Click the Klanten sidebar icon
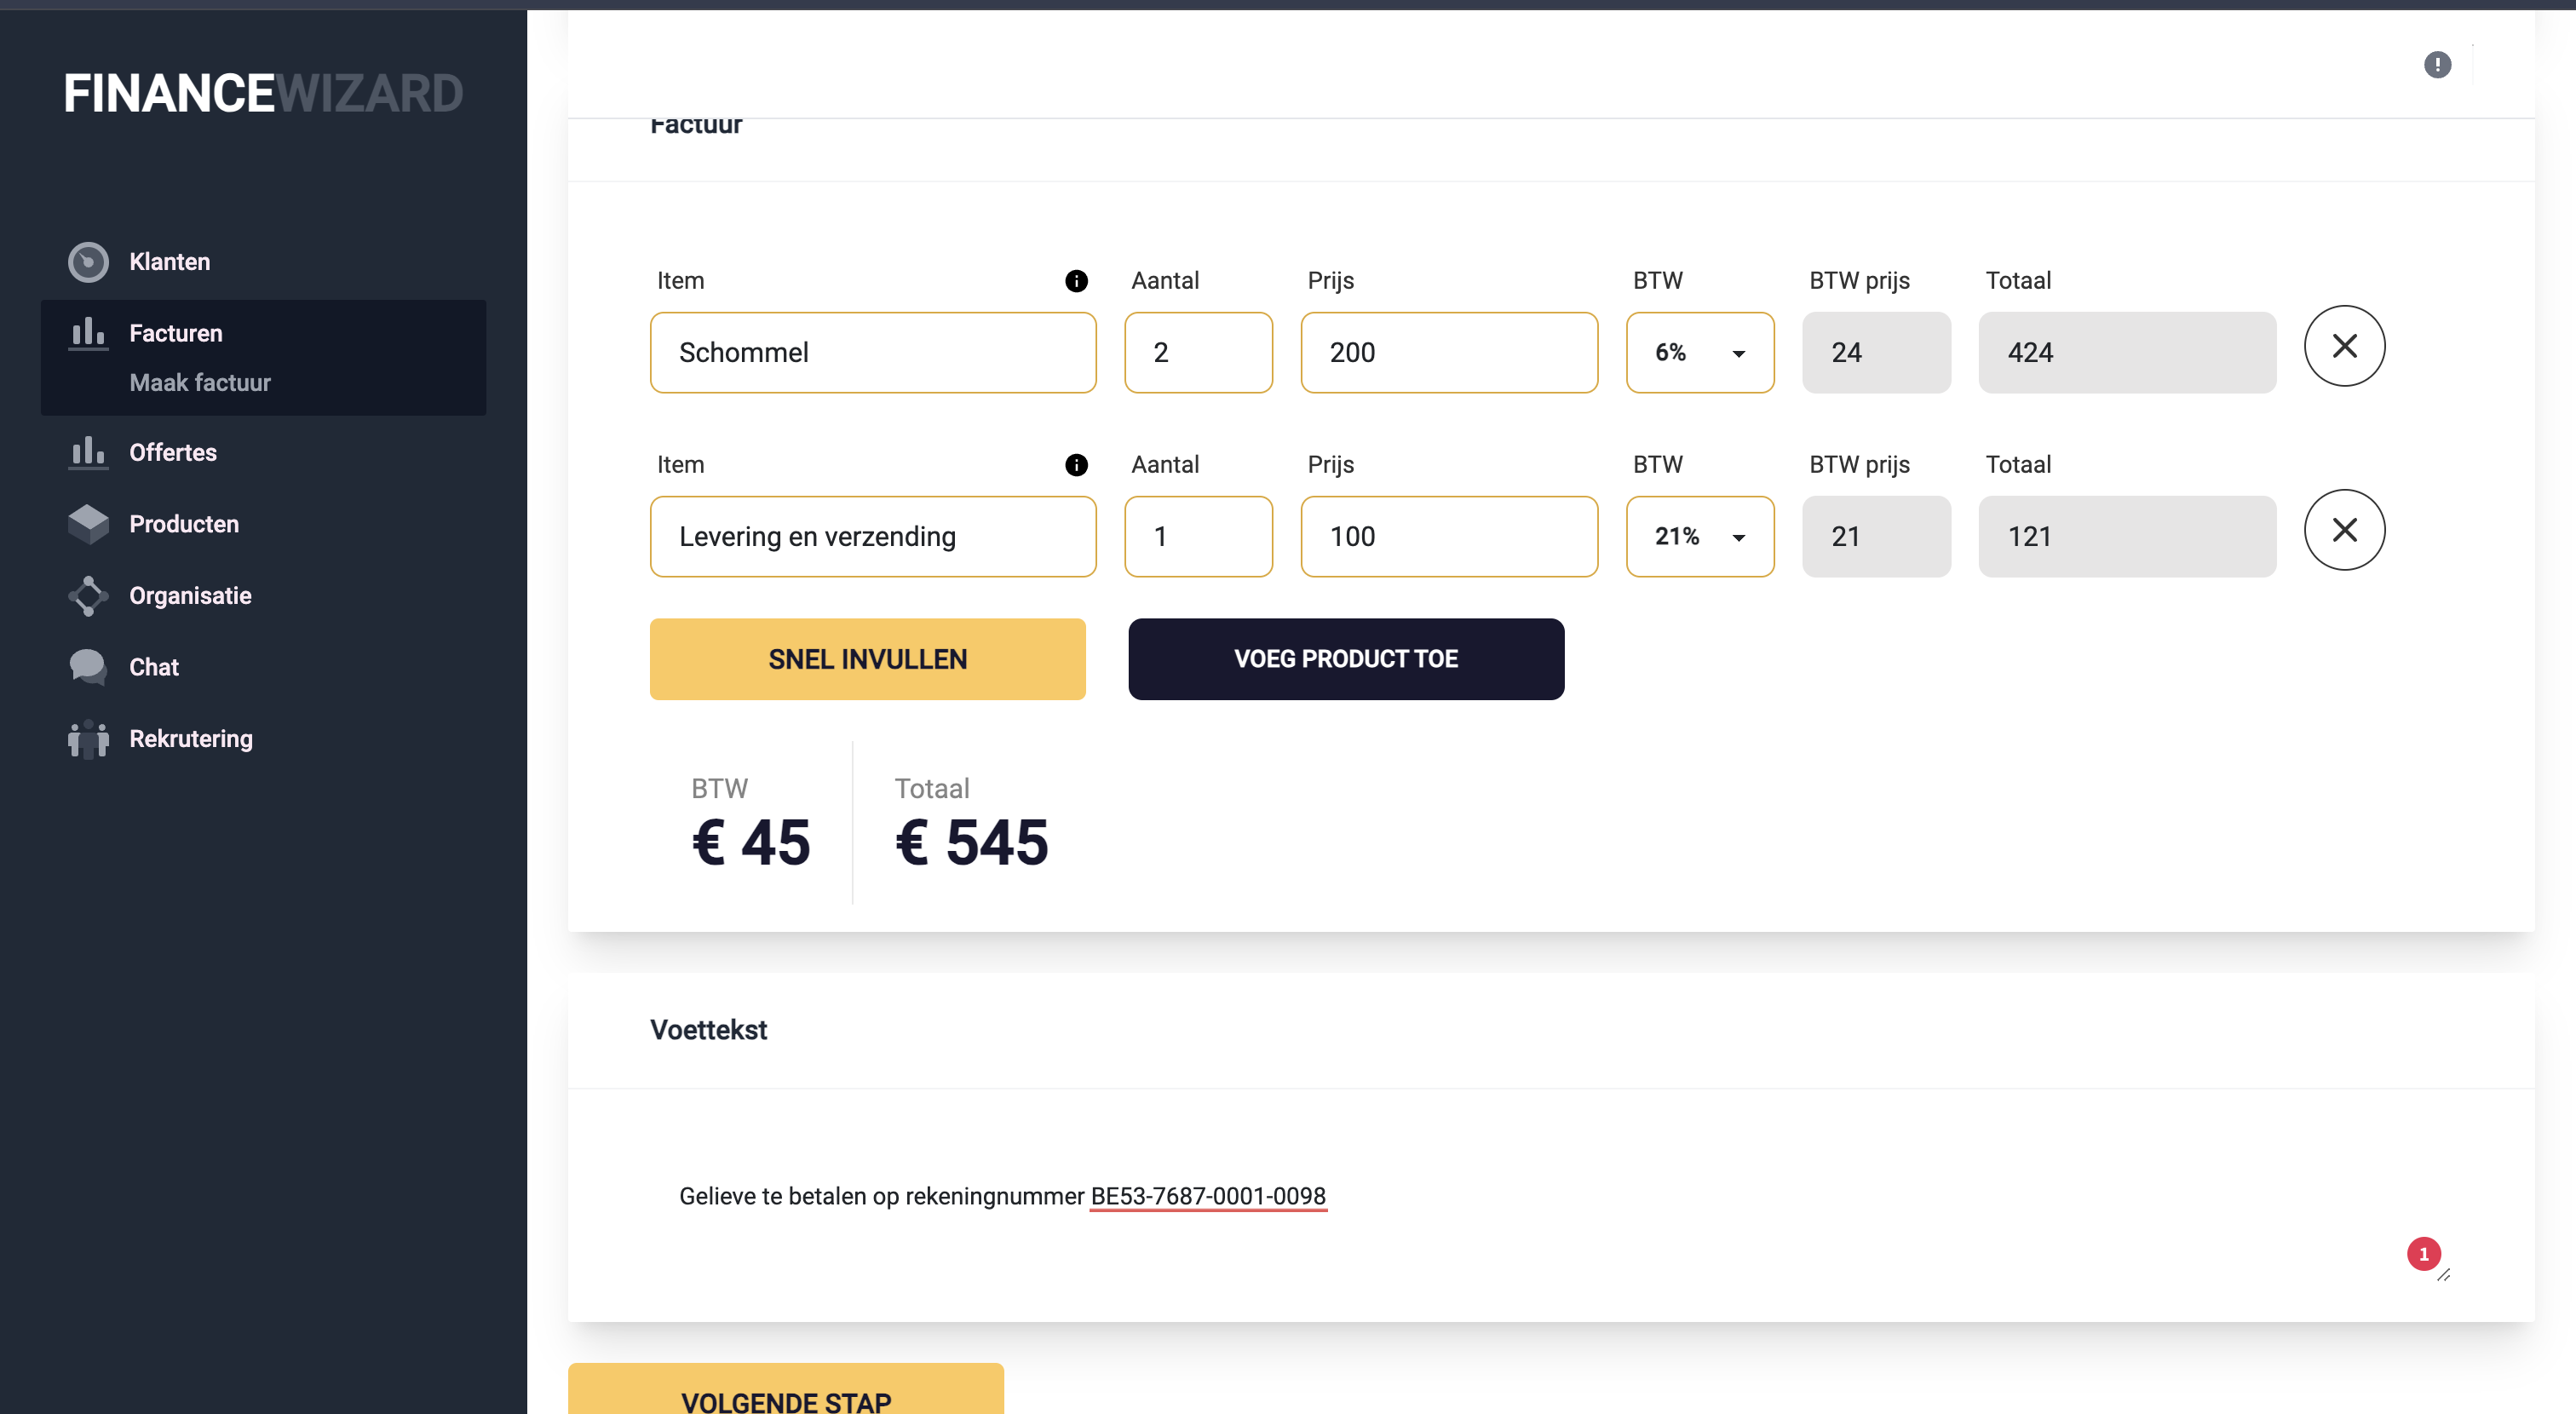The image size is (2576, 1414). (x=89, y=262)
